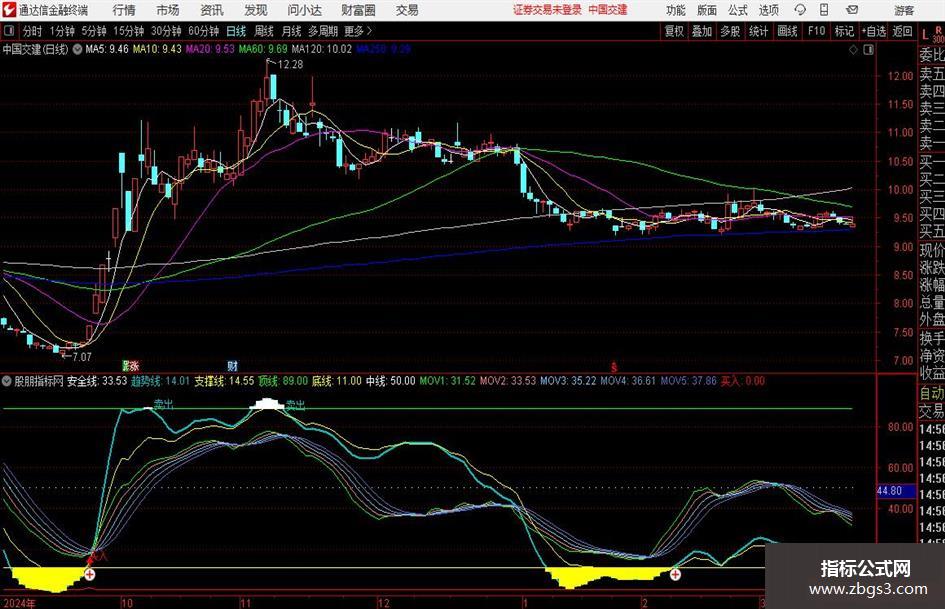This screenshot has width=945, height=609.
Task: Open the 公式 menu
Action: tap(738, 10)
